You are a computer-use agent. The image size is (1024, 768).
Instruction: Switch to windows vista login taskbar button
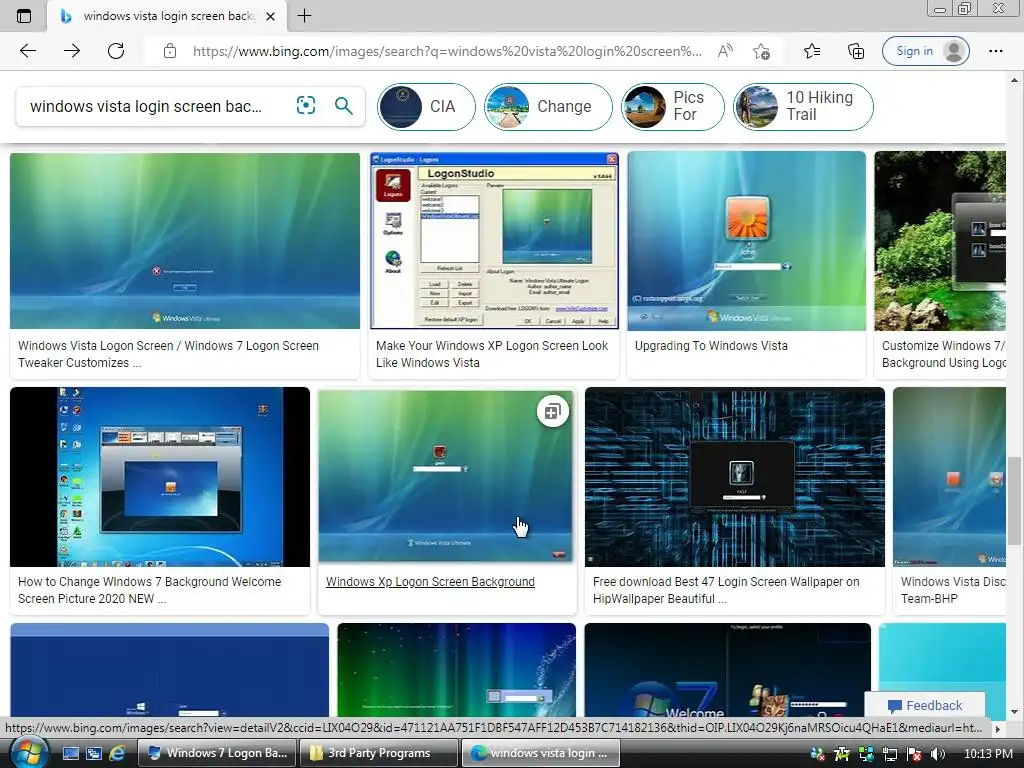click(541, 753)
